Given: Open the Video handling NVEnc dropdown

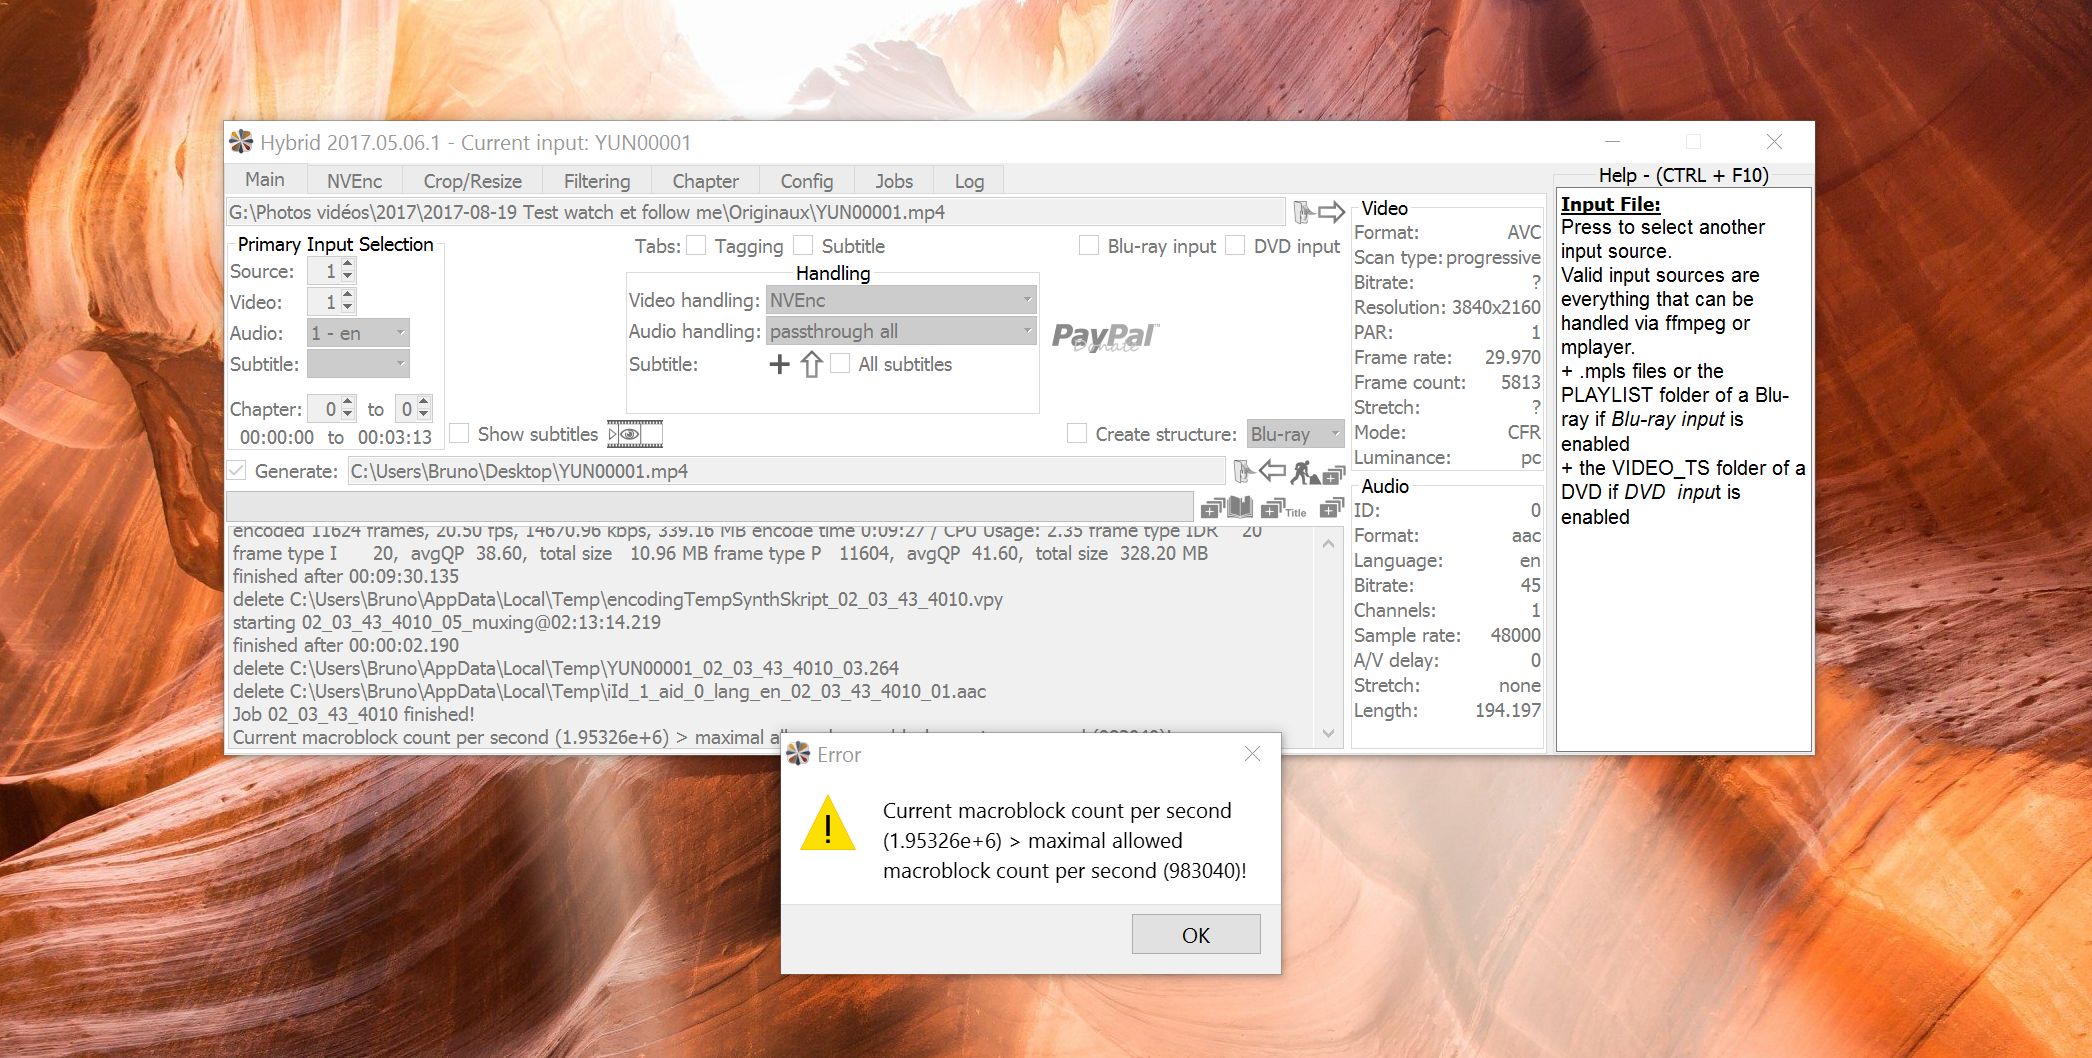Looking at the screenshot, I should 900,300.
